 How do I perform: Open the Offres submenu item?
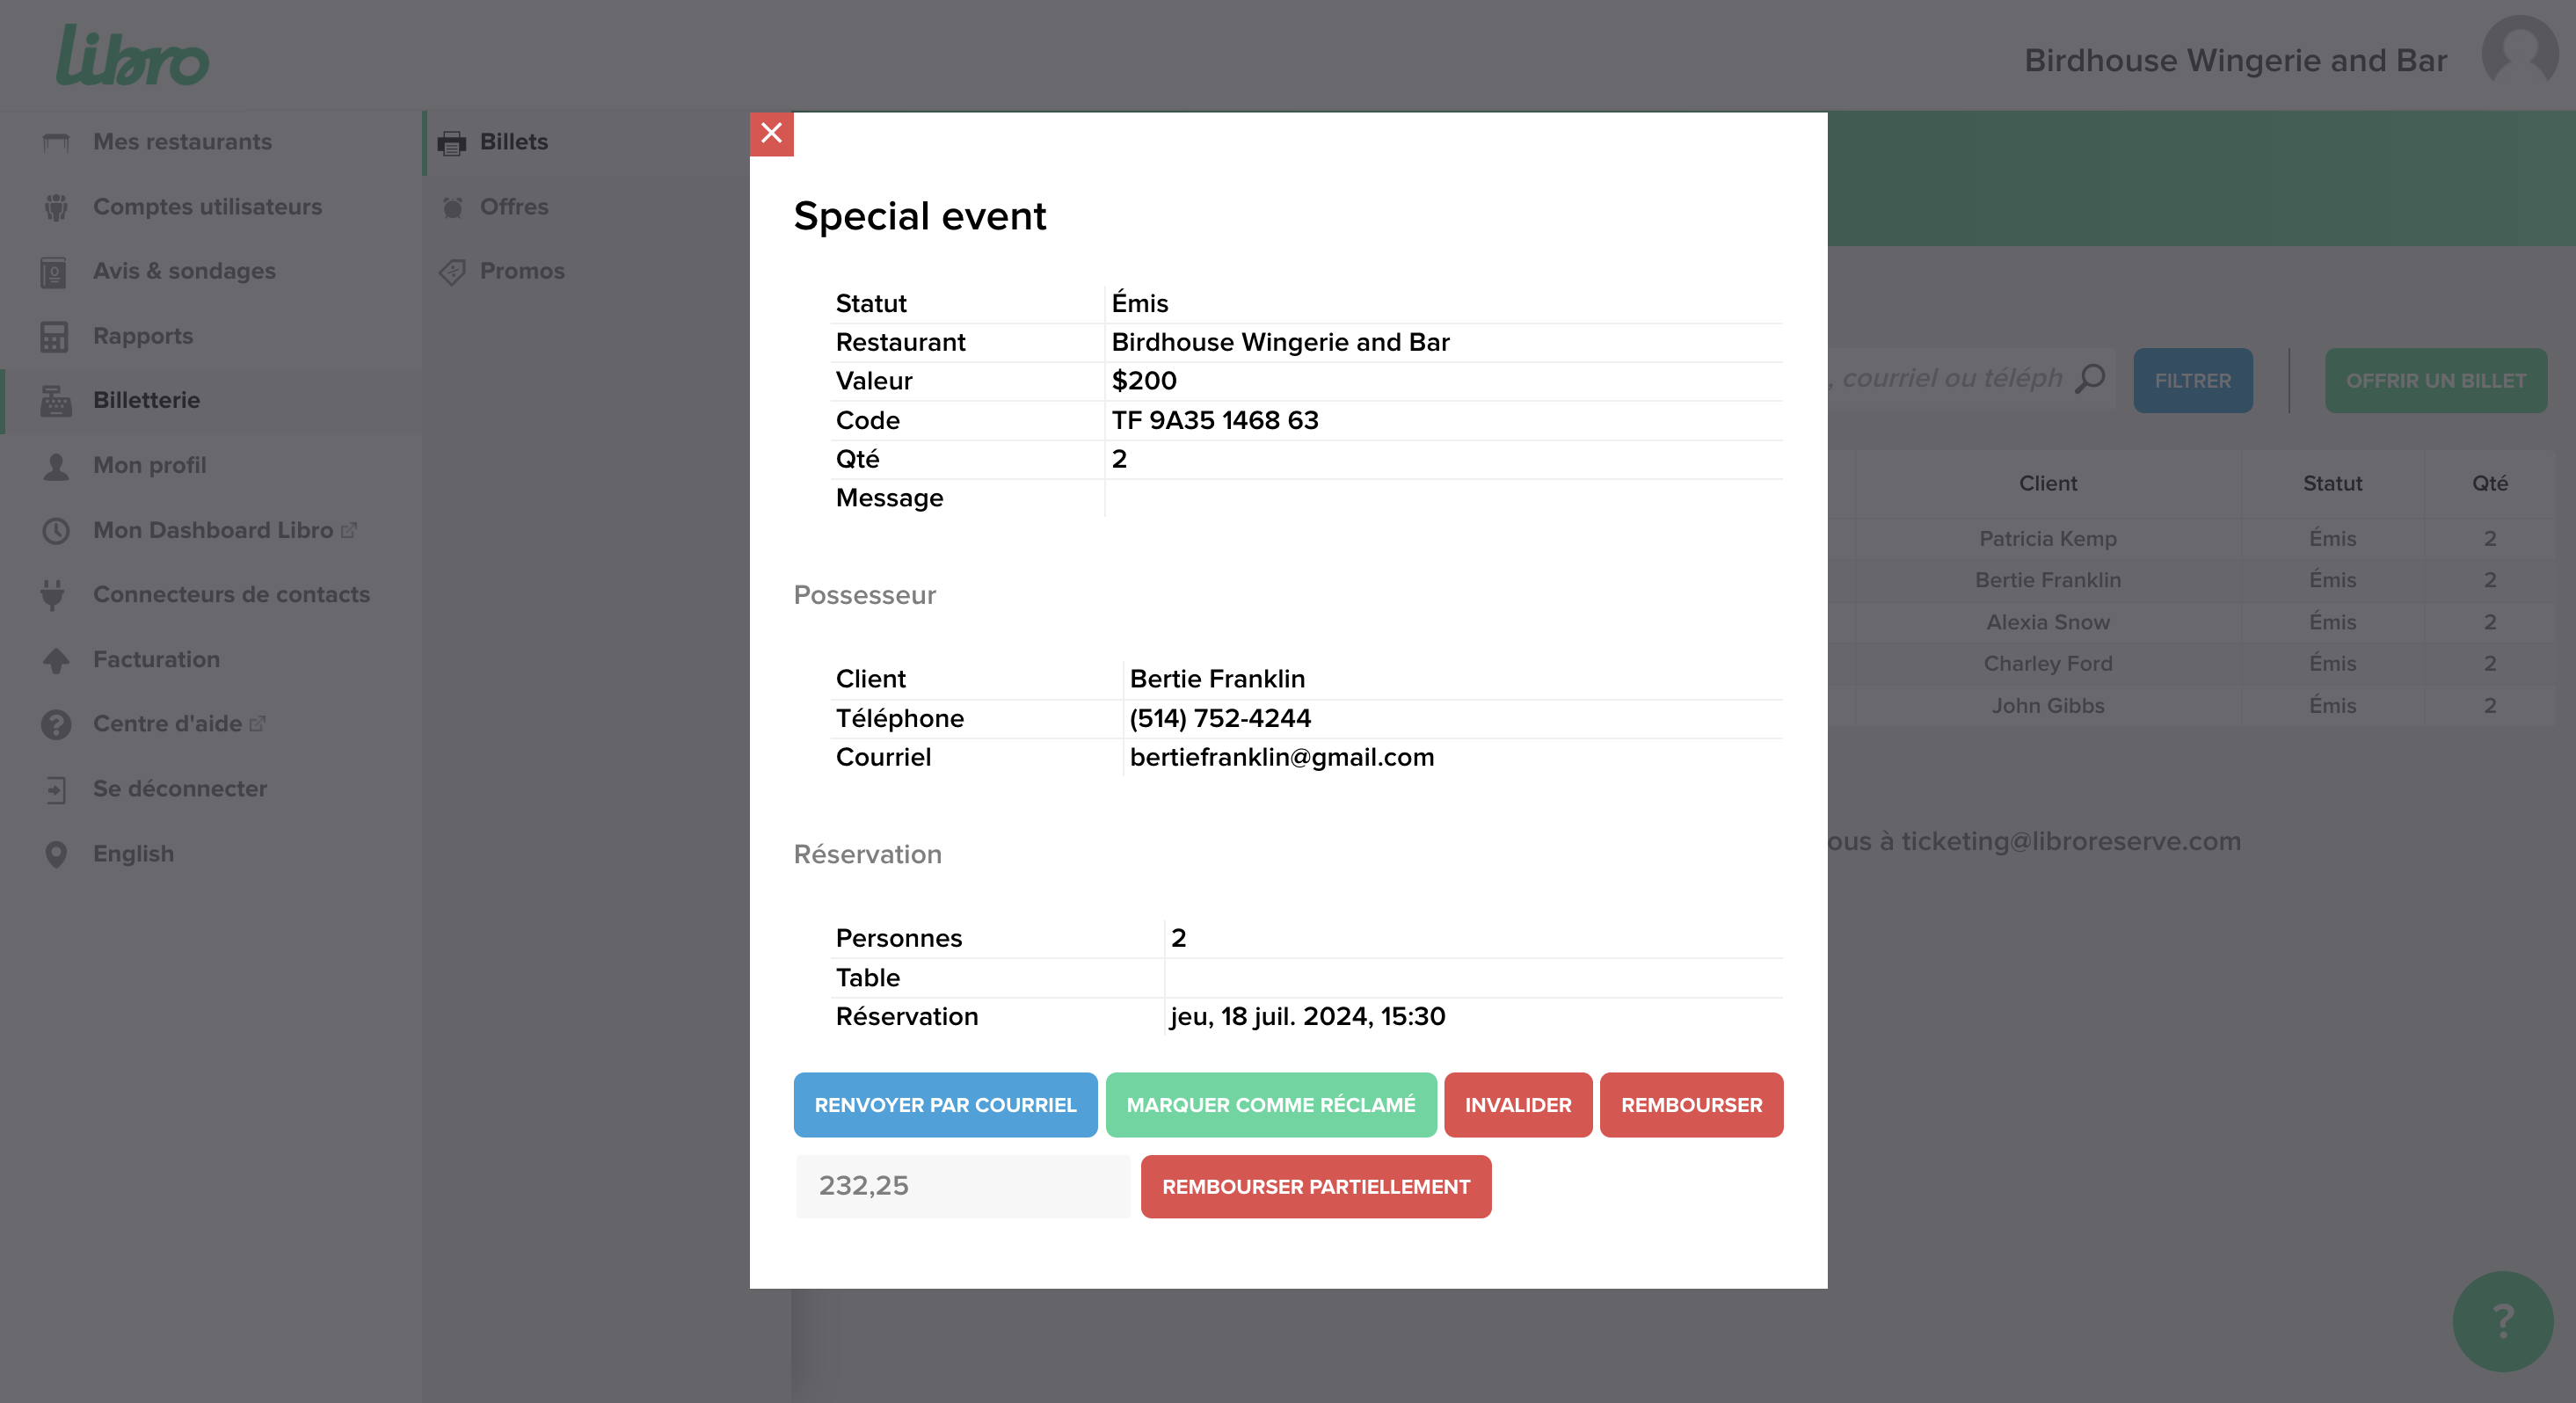click(x=514, y=207)
